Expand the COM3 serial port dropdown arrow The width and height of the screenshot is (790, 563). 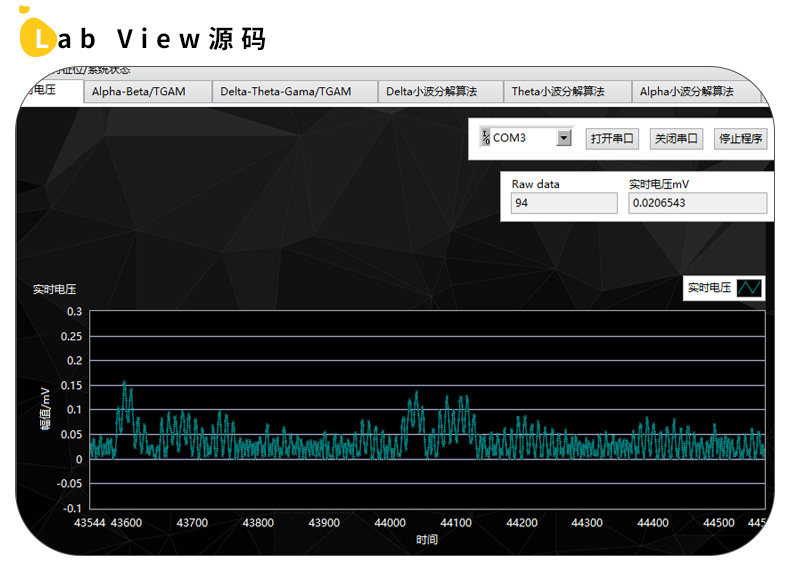pyautogui.click(x=564, y=138)
